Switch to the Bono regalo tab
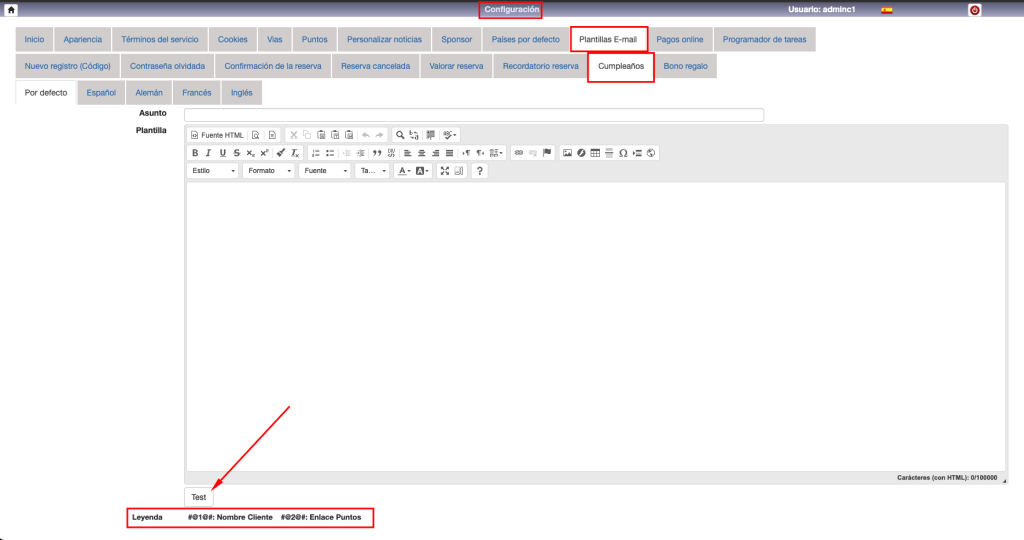 tap(685, 66)
